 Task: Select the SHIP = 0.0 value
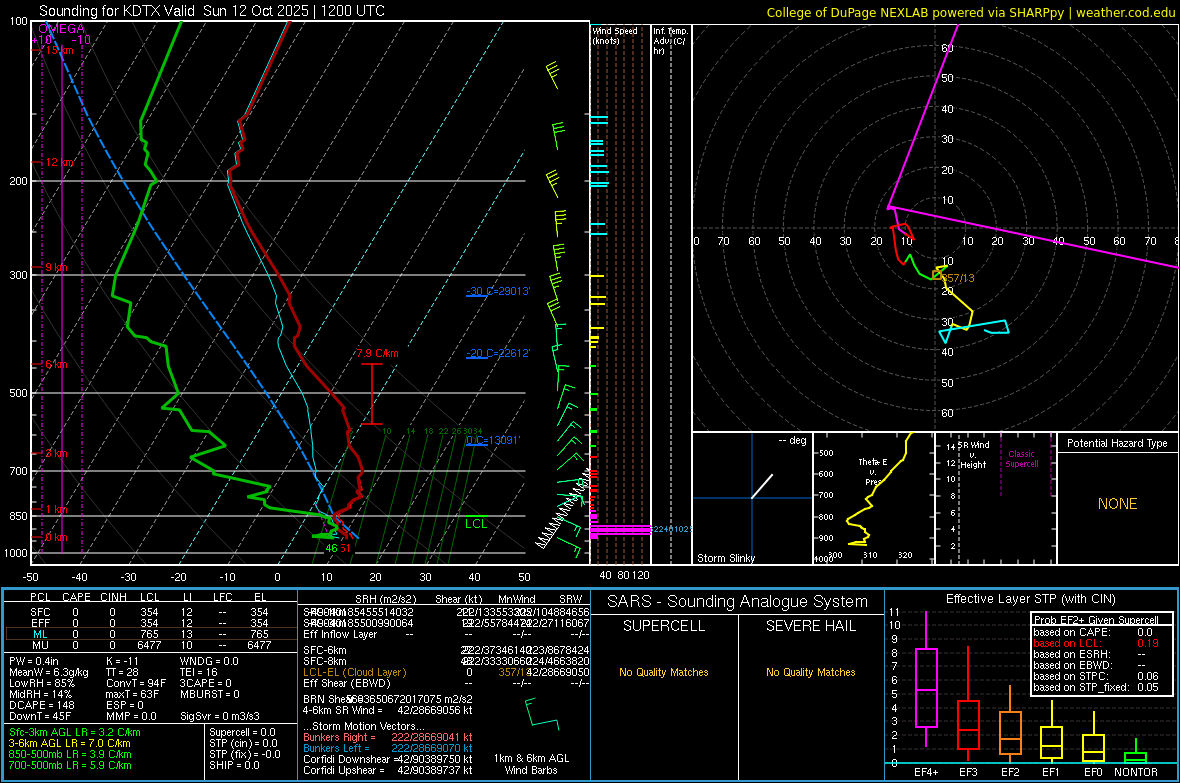point(232,765)
